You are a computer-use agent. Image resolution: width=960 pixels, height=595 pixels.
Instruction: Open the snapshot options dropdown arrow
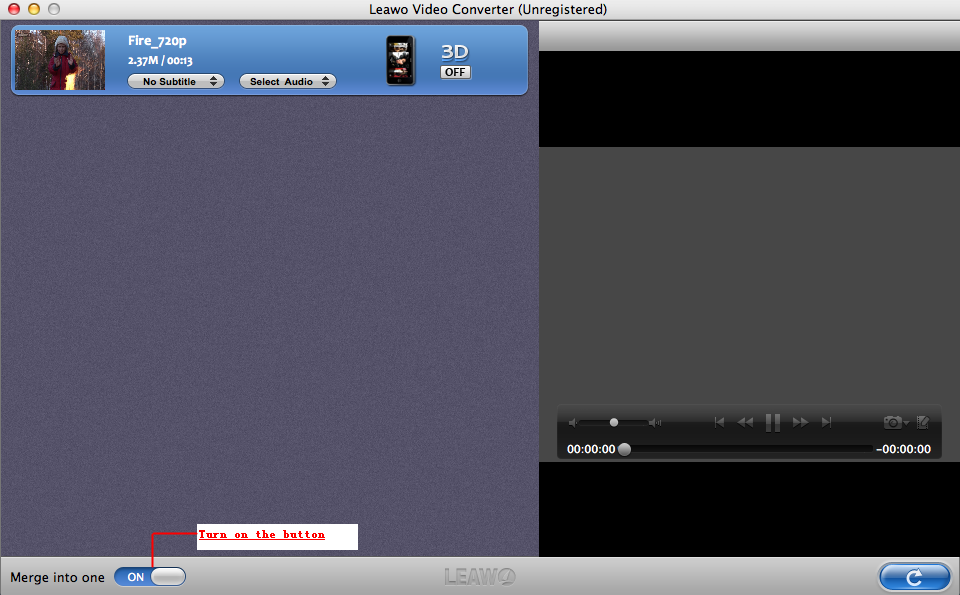tap(906, 423)
